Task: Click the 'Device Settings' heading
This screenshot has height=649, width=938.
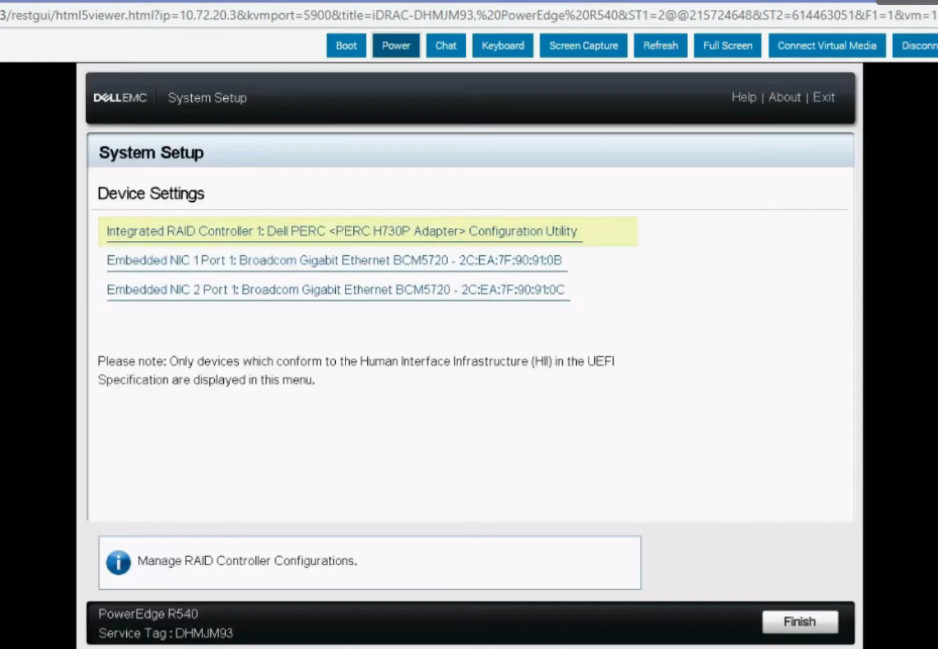Action: (151, 193)
